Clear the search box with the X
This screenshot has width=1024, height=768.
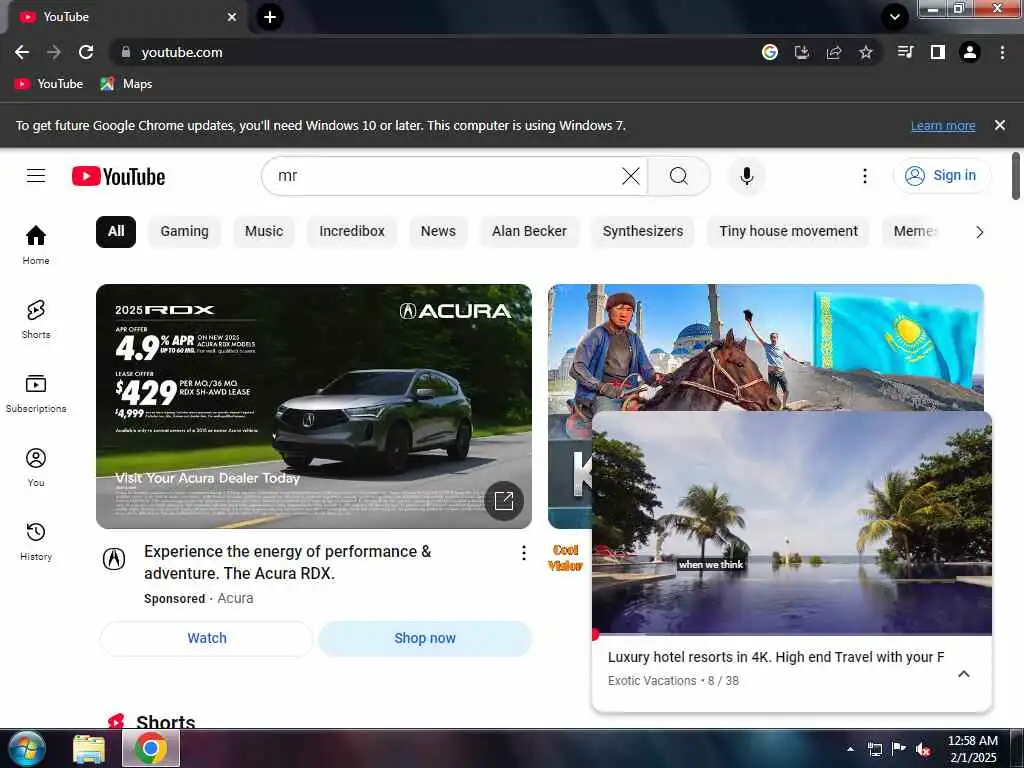tap(631, 176)
